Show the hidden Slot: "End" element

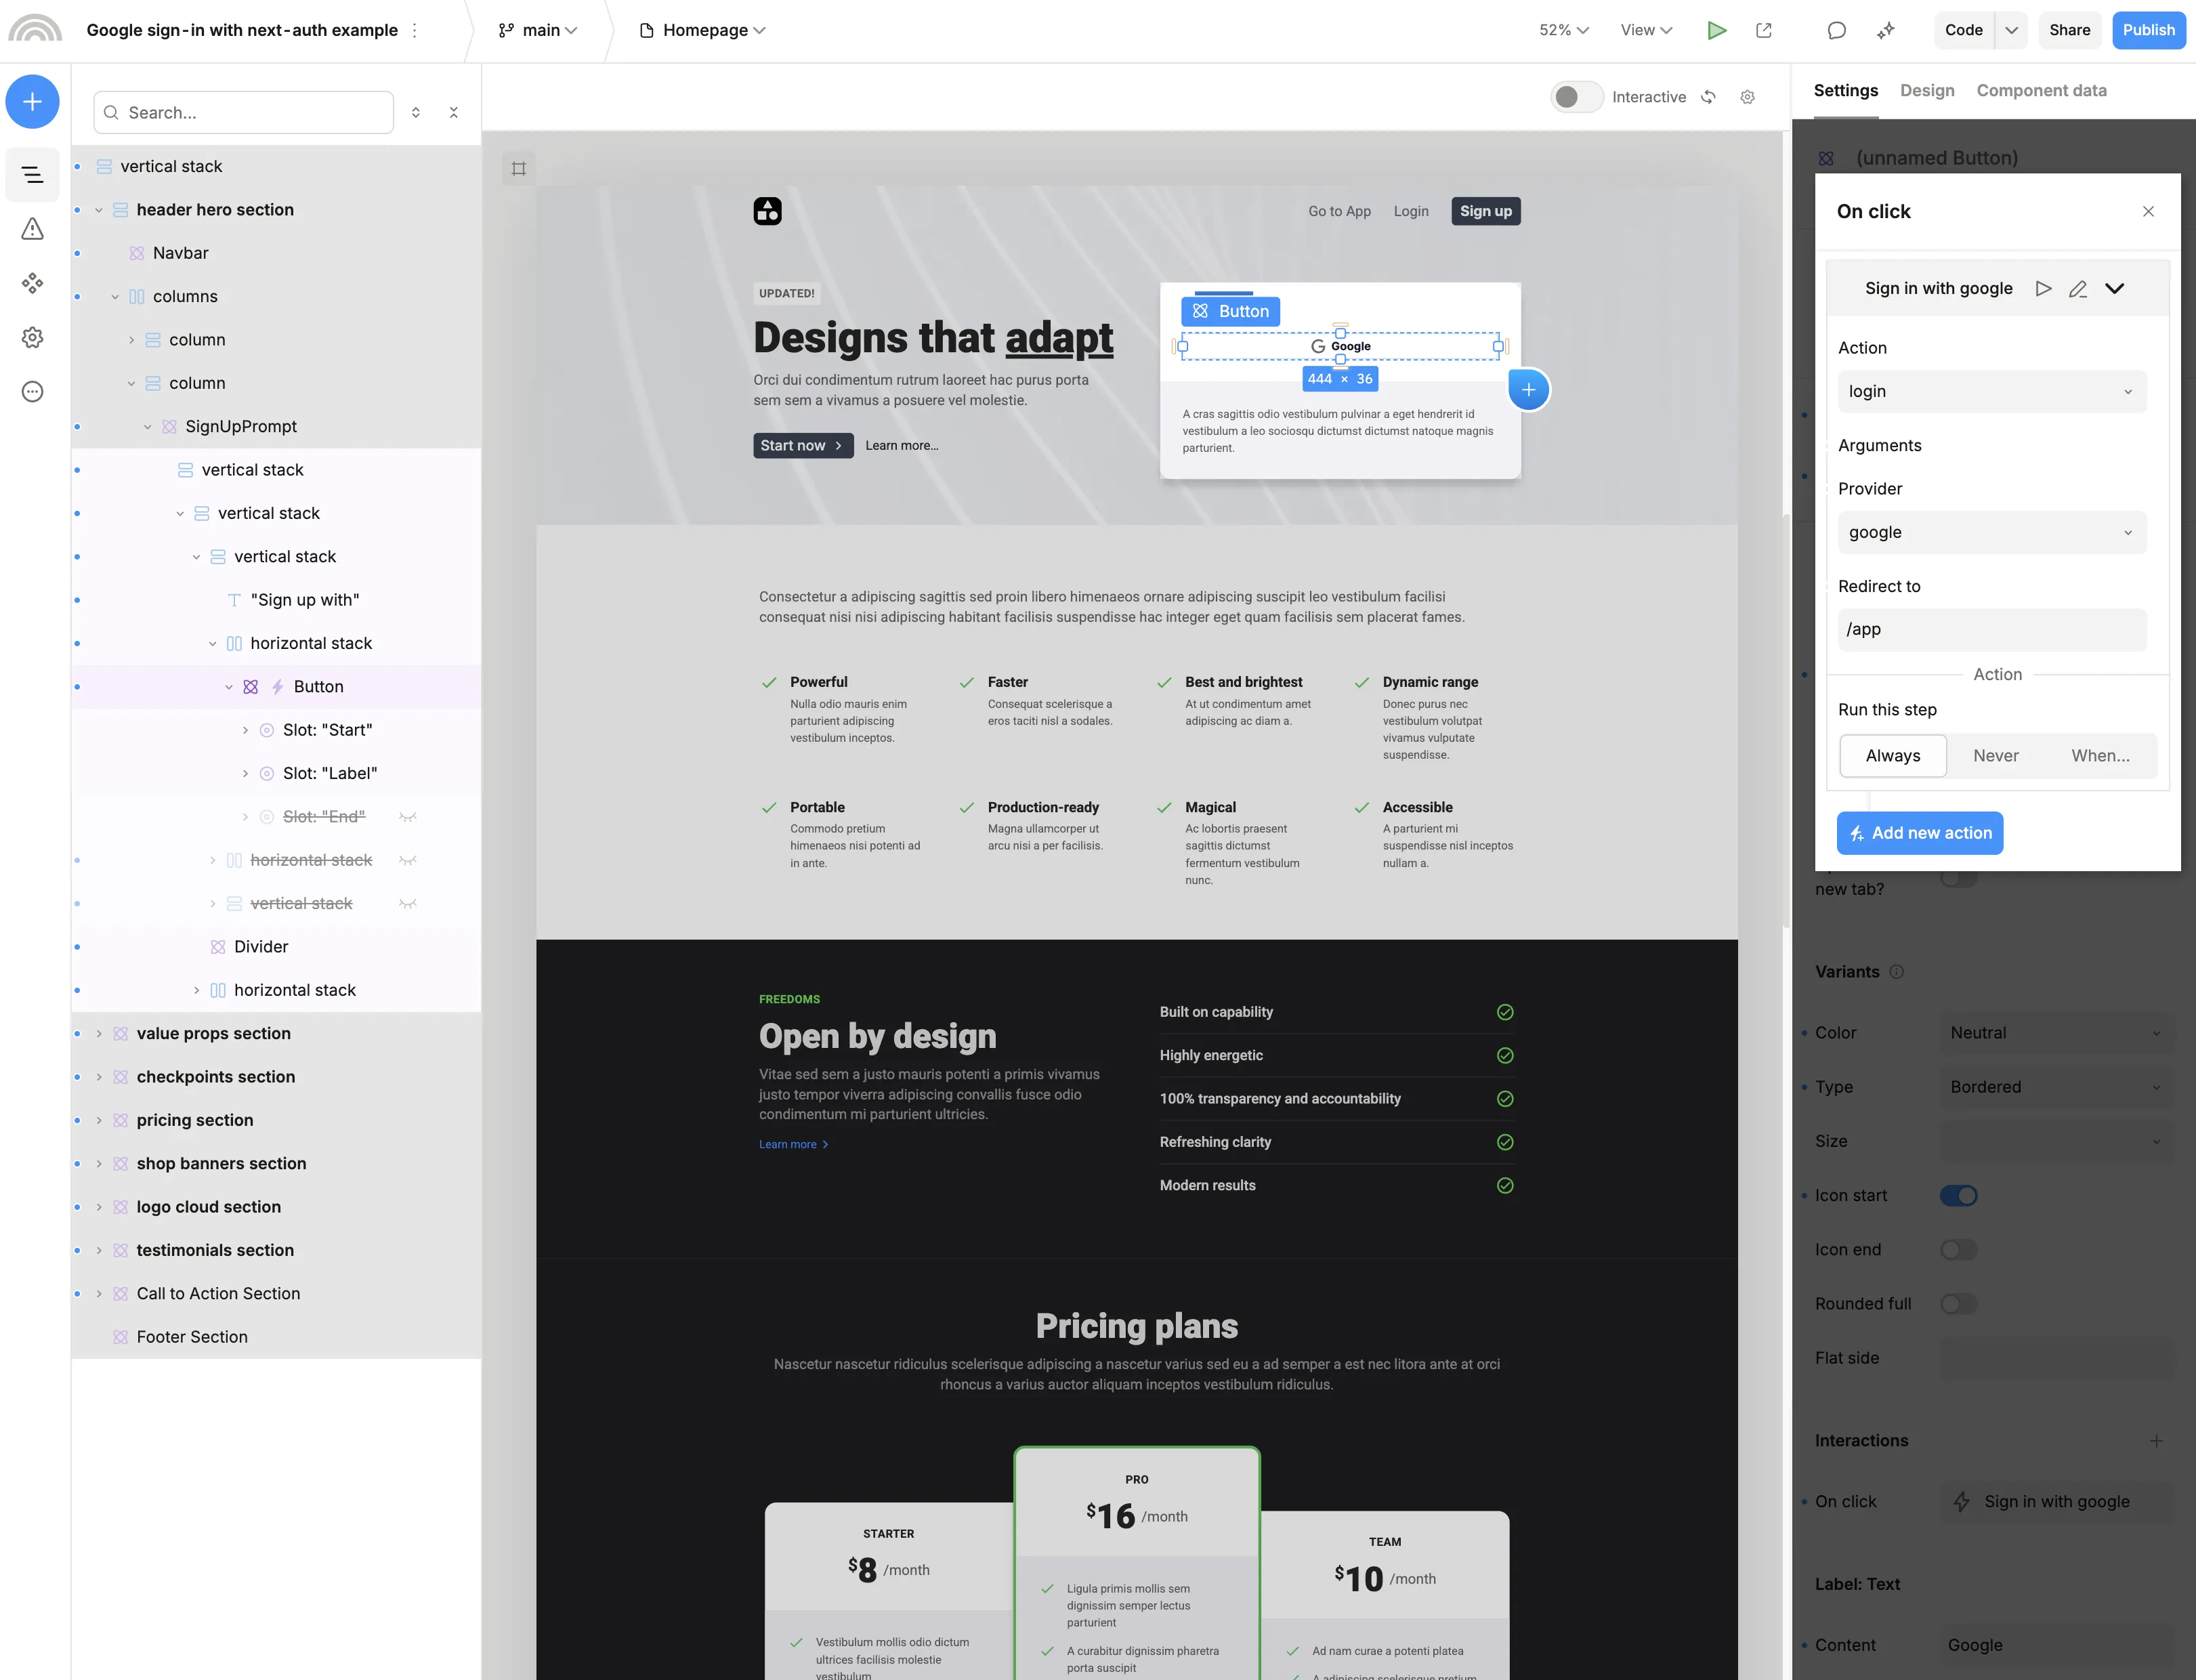click(407, 816)
